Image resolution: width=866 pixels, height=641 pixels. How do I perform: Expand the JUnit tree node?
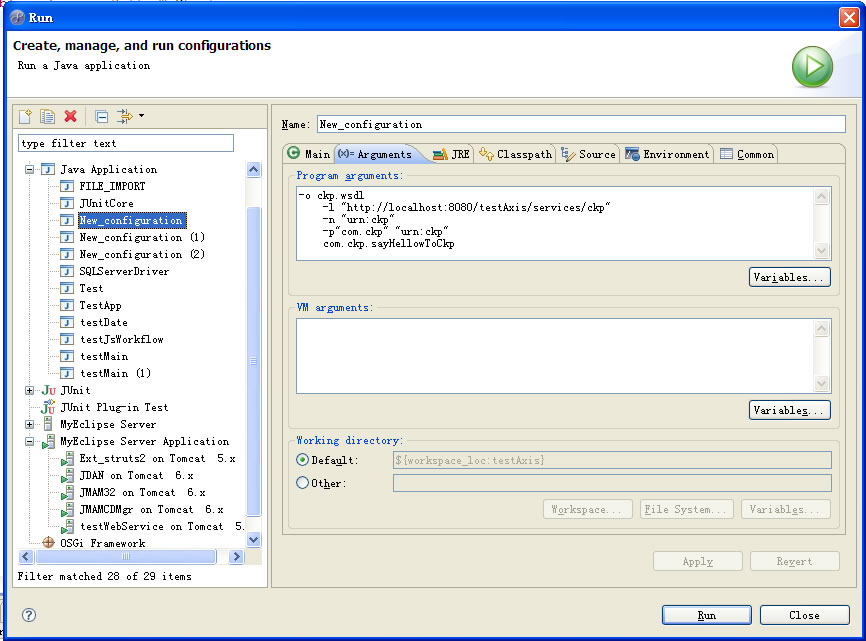pos(29,390)
